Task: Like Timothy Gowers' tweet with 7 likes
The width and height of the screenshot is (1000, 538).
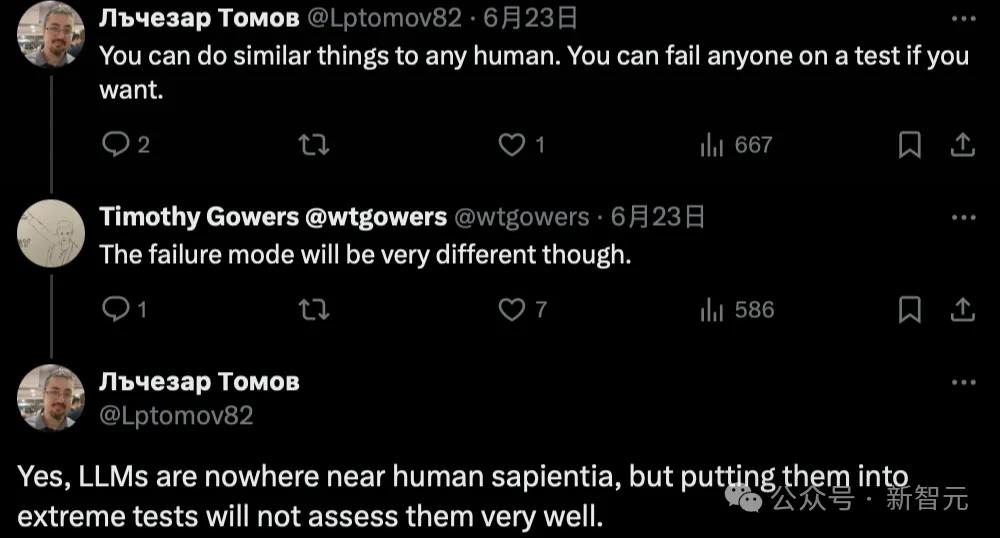Action: tap(512, 310)
